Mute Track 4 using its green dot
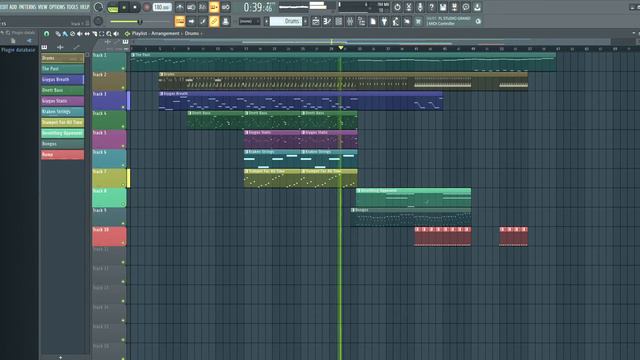This screenshot has height=360, width=640. click(x=123, y=127)
